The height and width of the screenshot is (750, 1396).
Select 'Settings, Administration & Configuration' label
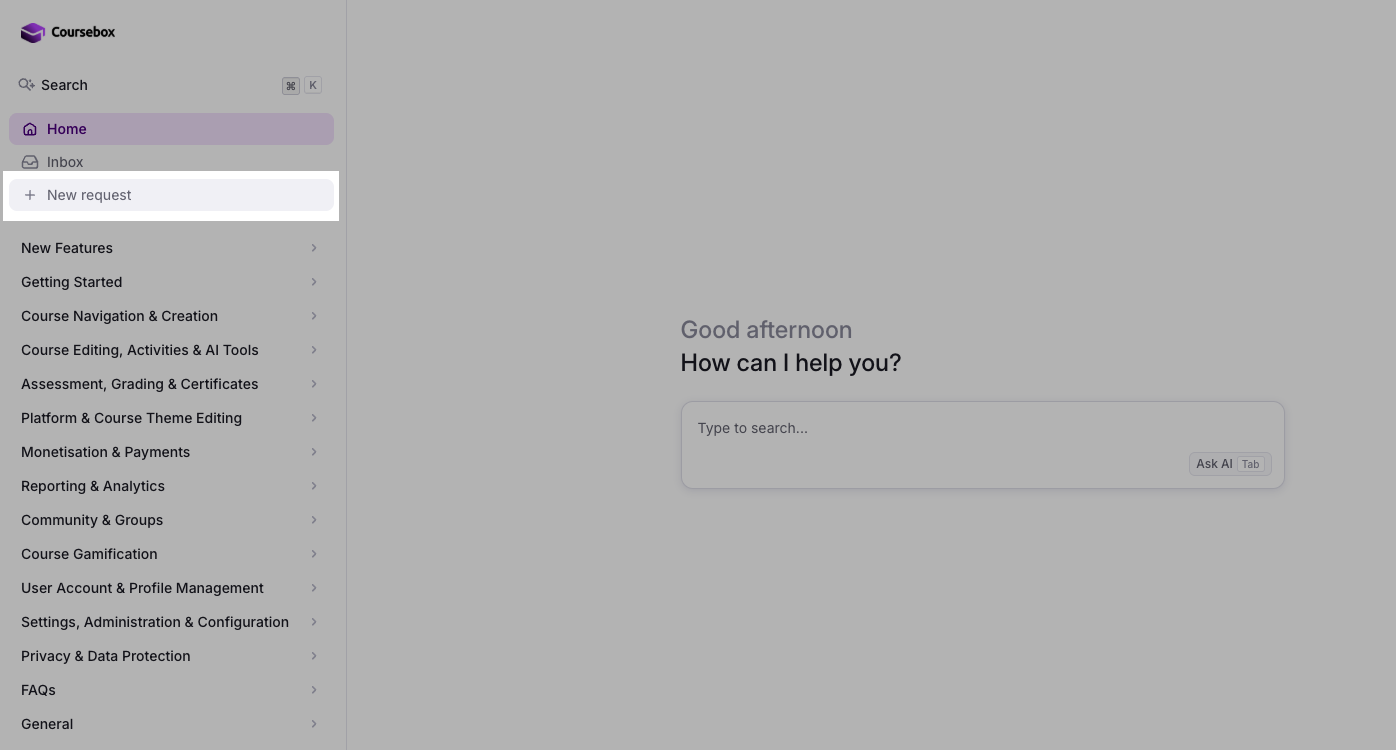tap(155, 622)
